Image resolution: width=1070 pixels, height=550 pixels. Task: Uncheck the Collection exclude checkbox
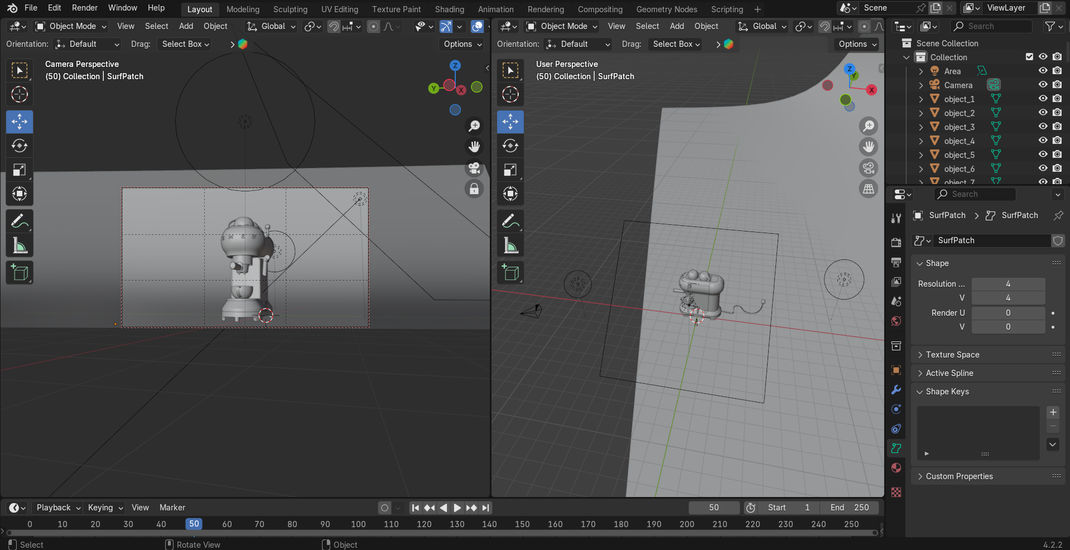click(x=1029, y=57)
